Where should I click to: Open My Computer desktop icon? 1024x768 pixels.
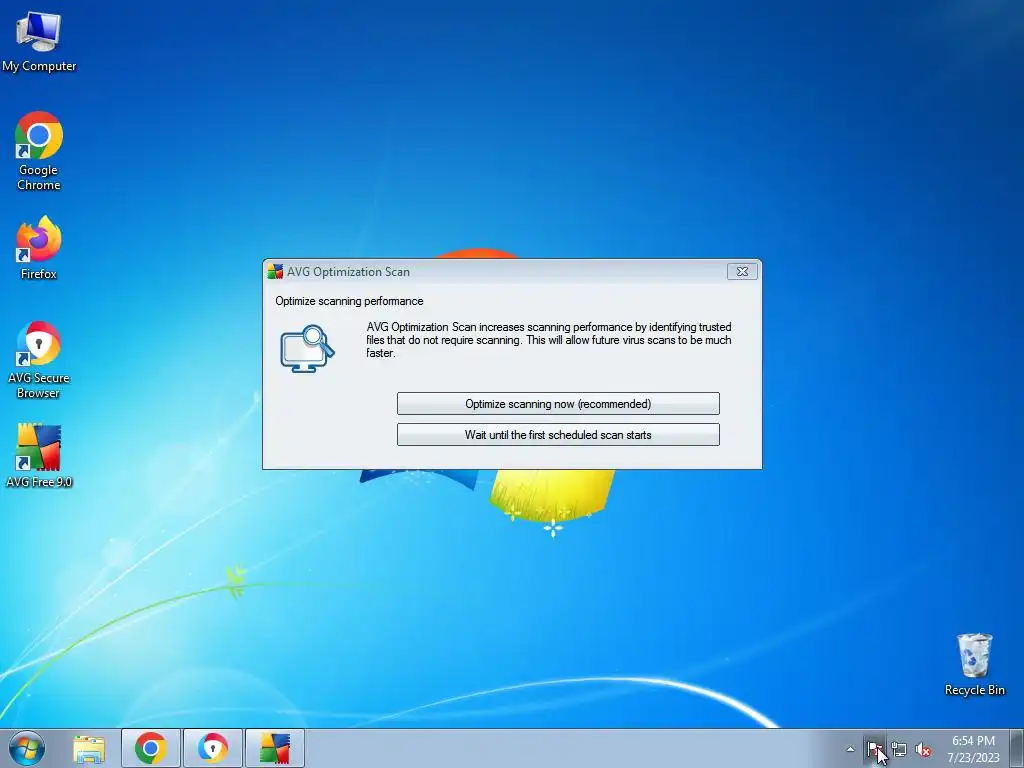tap(39, 41)
